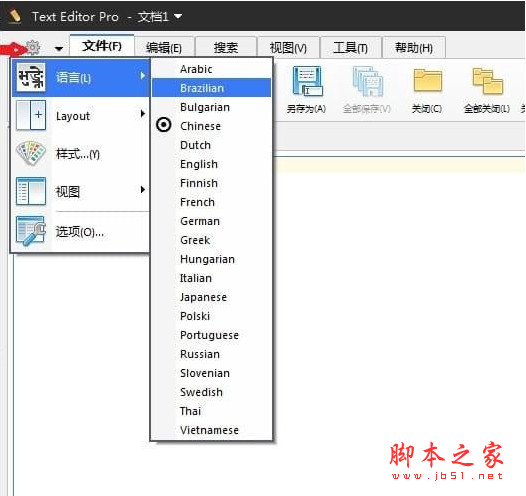526x496 pixels.
Task: Click the 全部保存(V) label
Action: 367,109
